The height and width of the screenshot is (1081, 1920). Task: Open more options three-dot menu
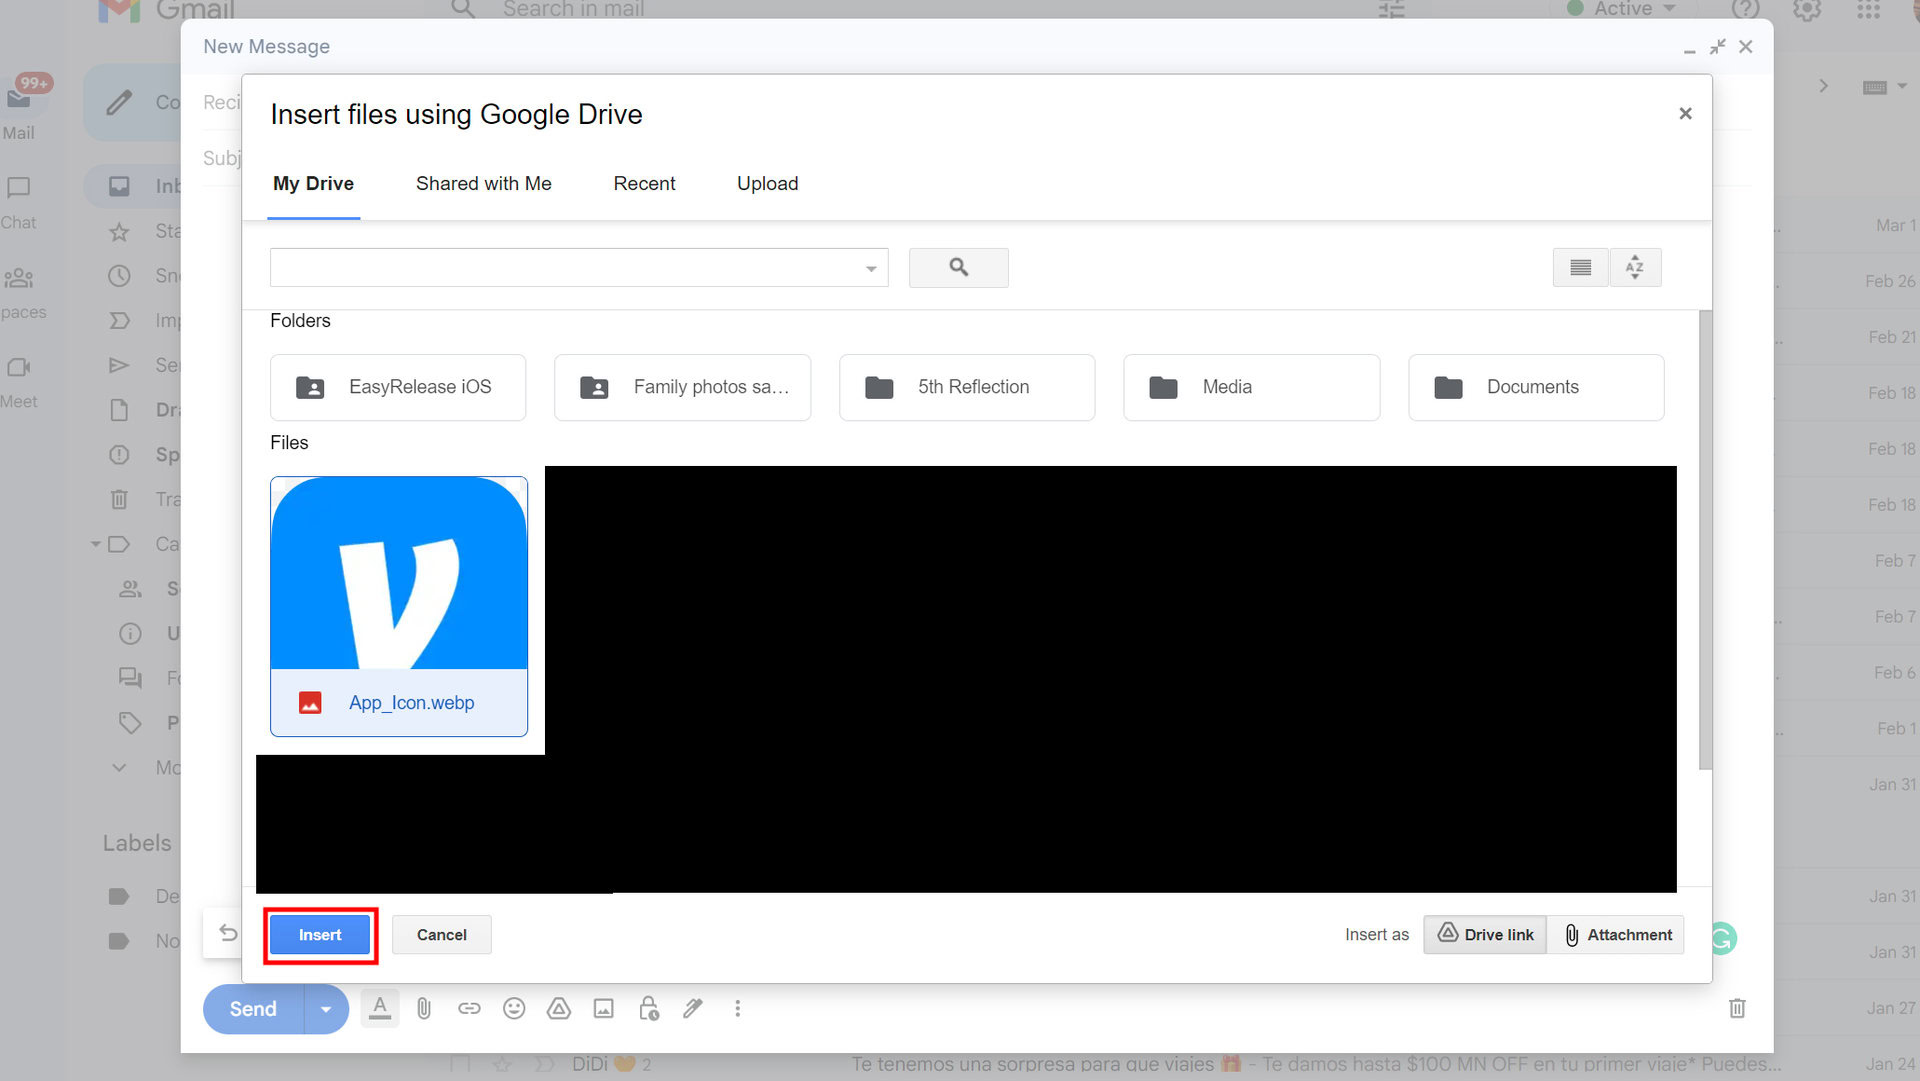[738, 1008]
